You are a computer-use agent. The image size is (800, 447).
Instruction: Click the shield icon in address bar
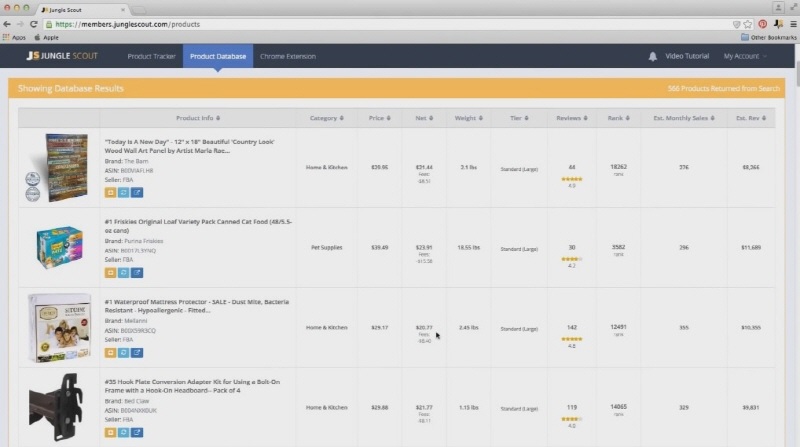point(736,24)
